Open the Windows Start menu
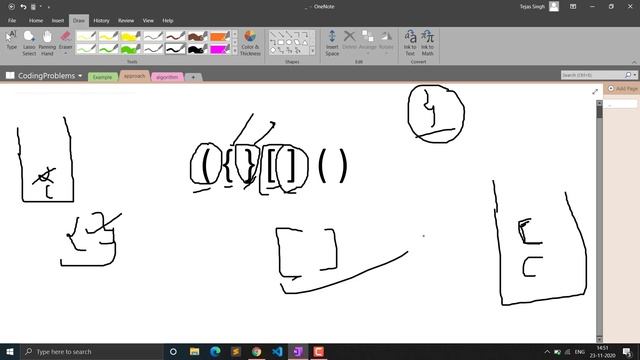Viewport: 640px width, 360px height. tap(10, 351)
